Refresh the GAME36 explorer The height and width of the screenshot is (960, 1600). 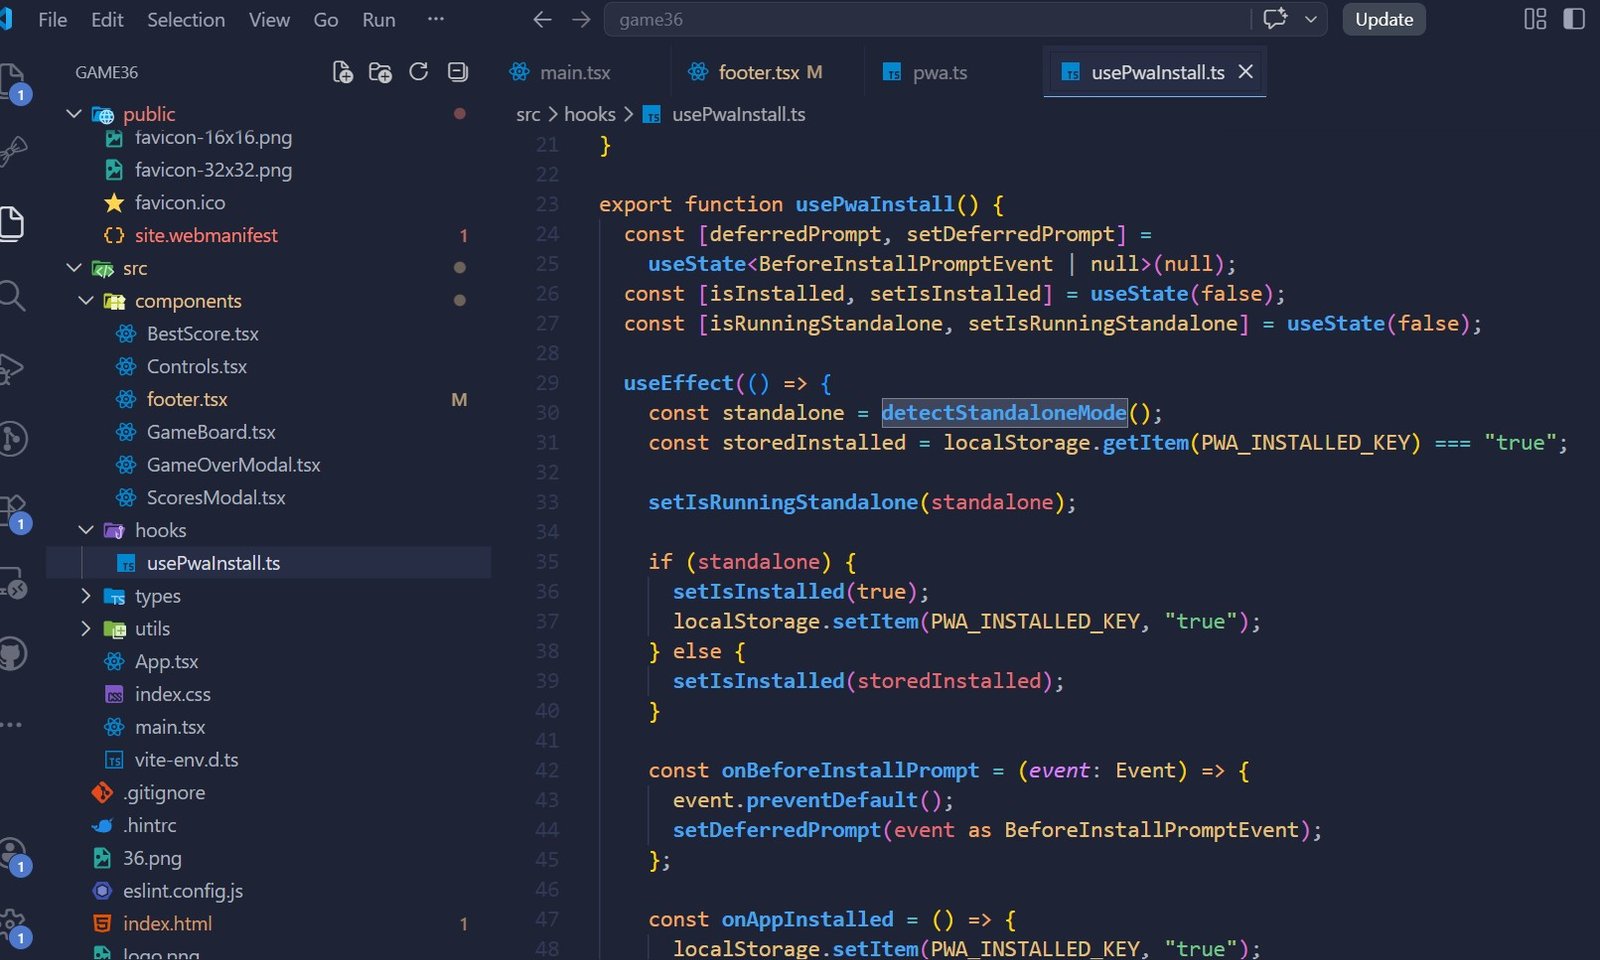click(x=419, y=72)
